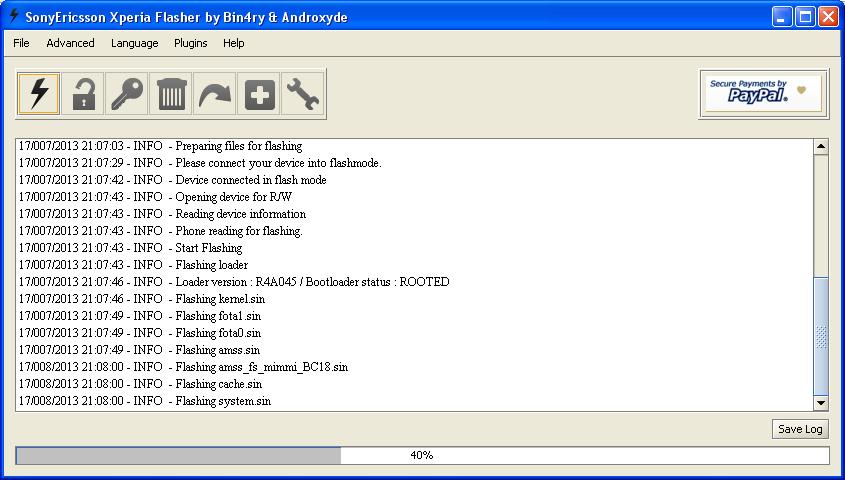Open the wrench tools icon

pyautogui.click(x=303, y=94)
